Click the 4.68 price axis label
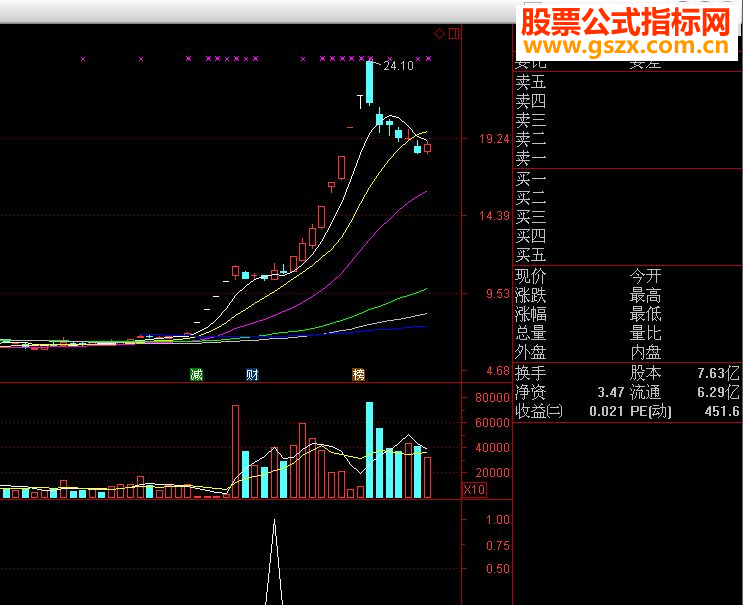Viewport: 743px width, 605px height. (498, 371)
